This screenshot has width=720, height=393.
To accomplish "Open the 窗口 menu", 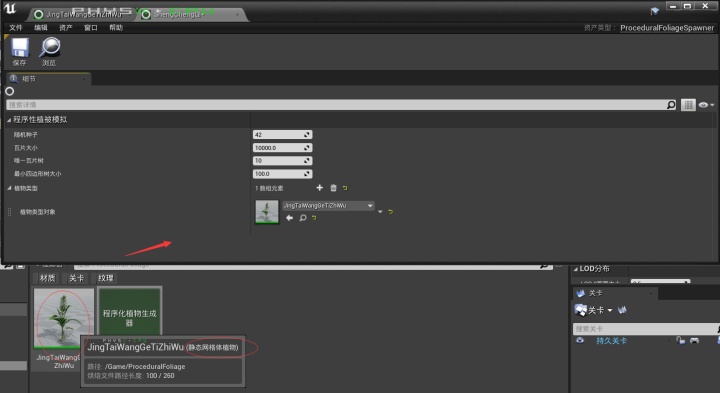I will point(90,28).
